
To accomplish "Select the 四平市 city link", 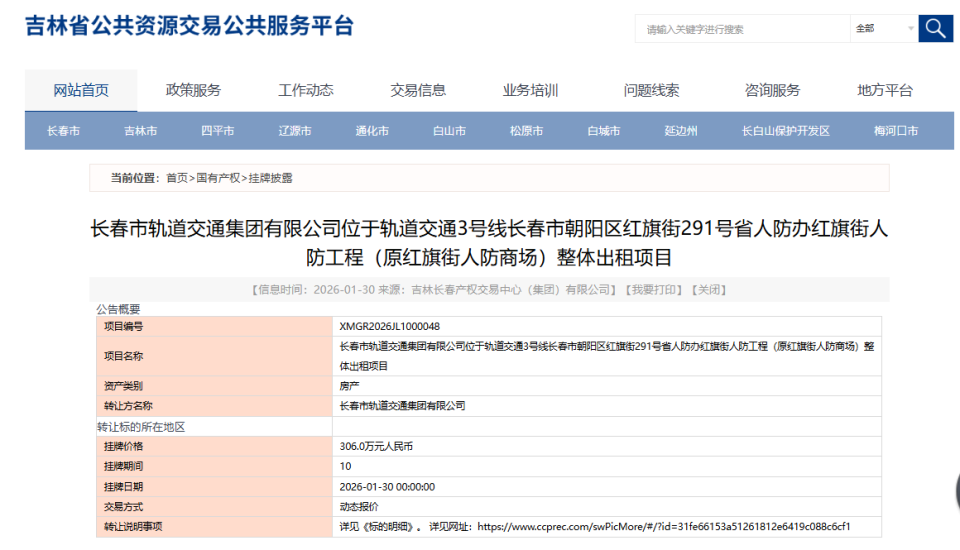I will 217,131.
